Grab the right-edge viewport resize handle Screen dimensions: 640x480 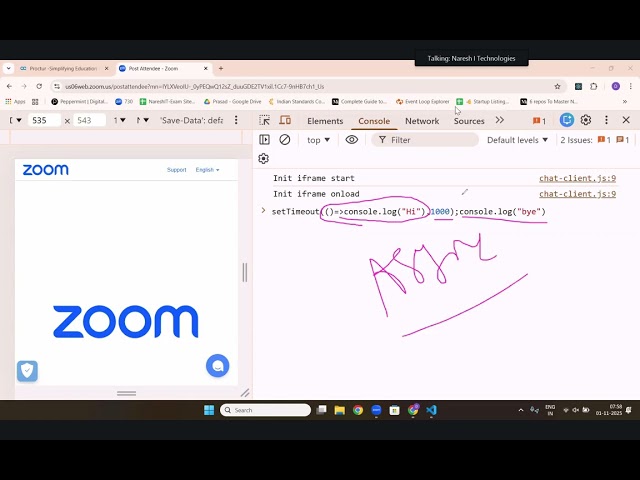(245, 272)
